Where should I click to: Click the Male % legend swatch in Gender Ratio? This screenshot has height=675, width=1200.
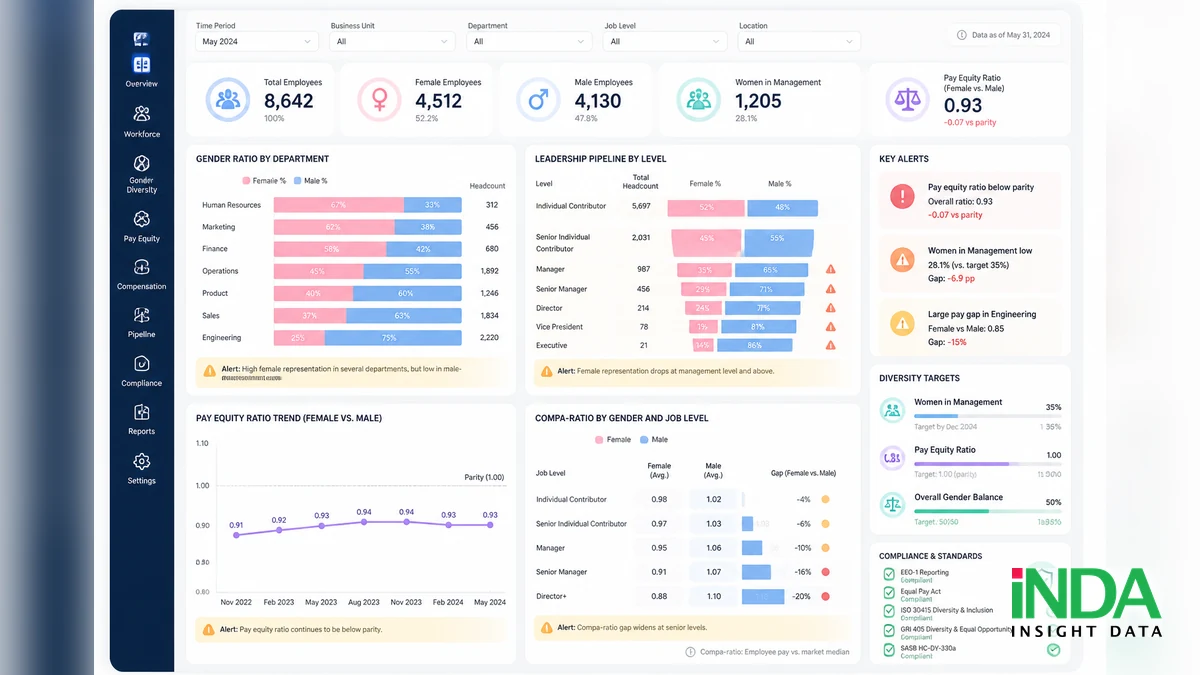click(297, 181)
